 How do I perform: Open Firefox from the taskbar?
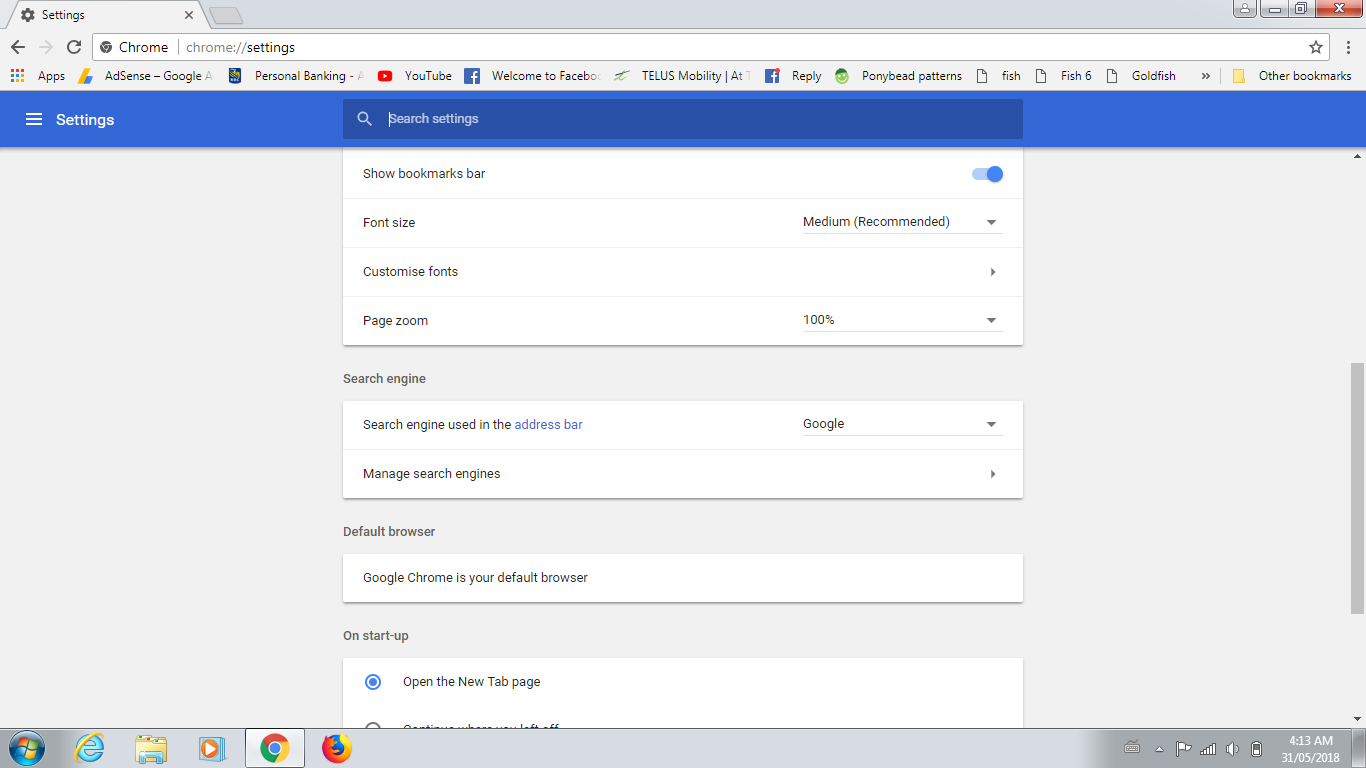pyautogui.click(x=337, y=748)
